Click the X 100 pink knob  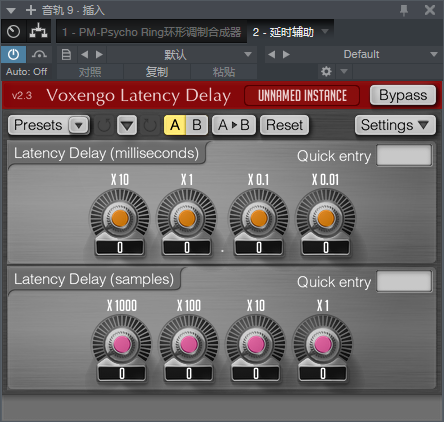click(x=189, y=344)
